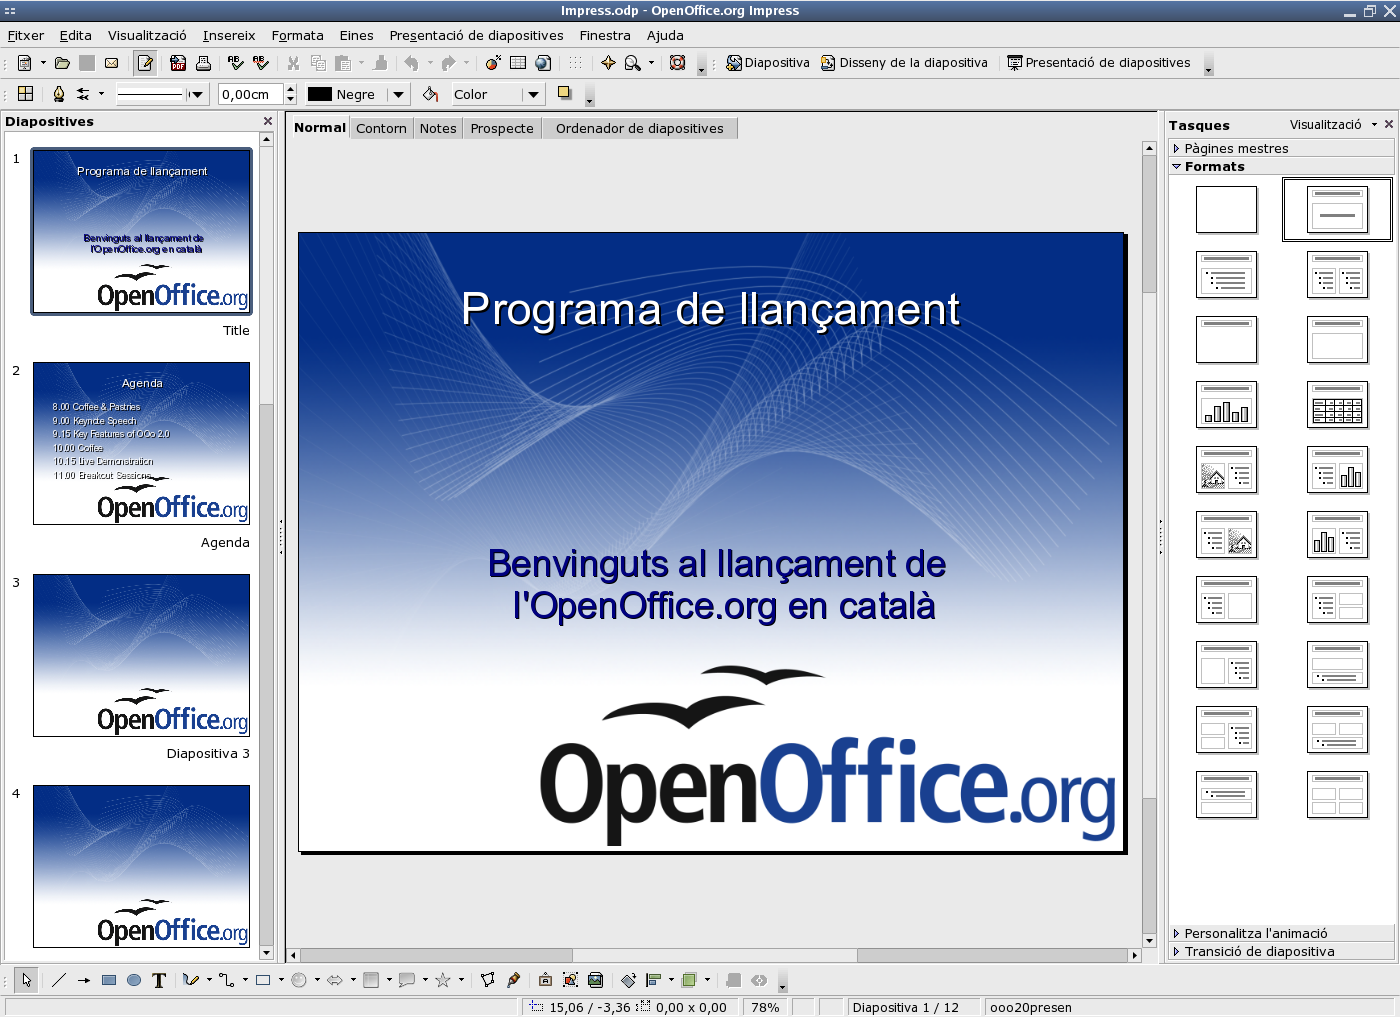This screenshot has width=1400, height=1017.
Task: Open the help lifebuoy icon
Action: pyautogui.click(x=677, y=63)
